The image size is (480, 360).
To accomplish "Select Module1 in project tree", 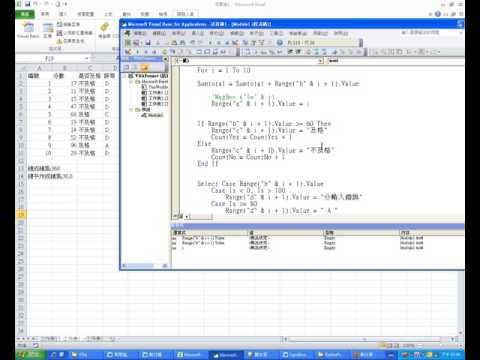I will pos(152,115).
